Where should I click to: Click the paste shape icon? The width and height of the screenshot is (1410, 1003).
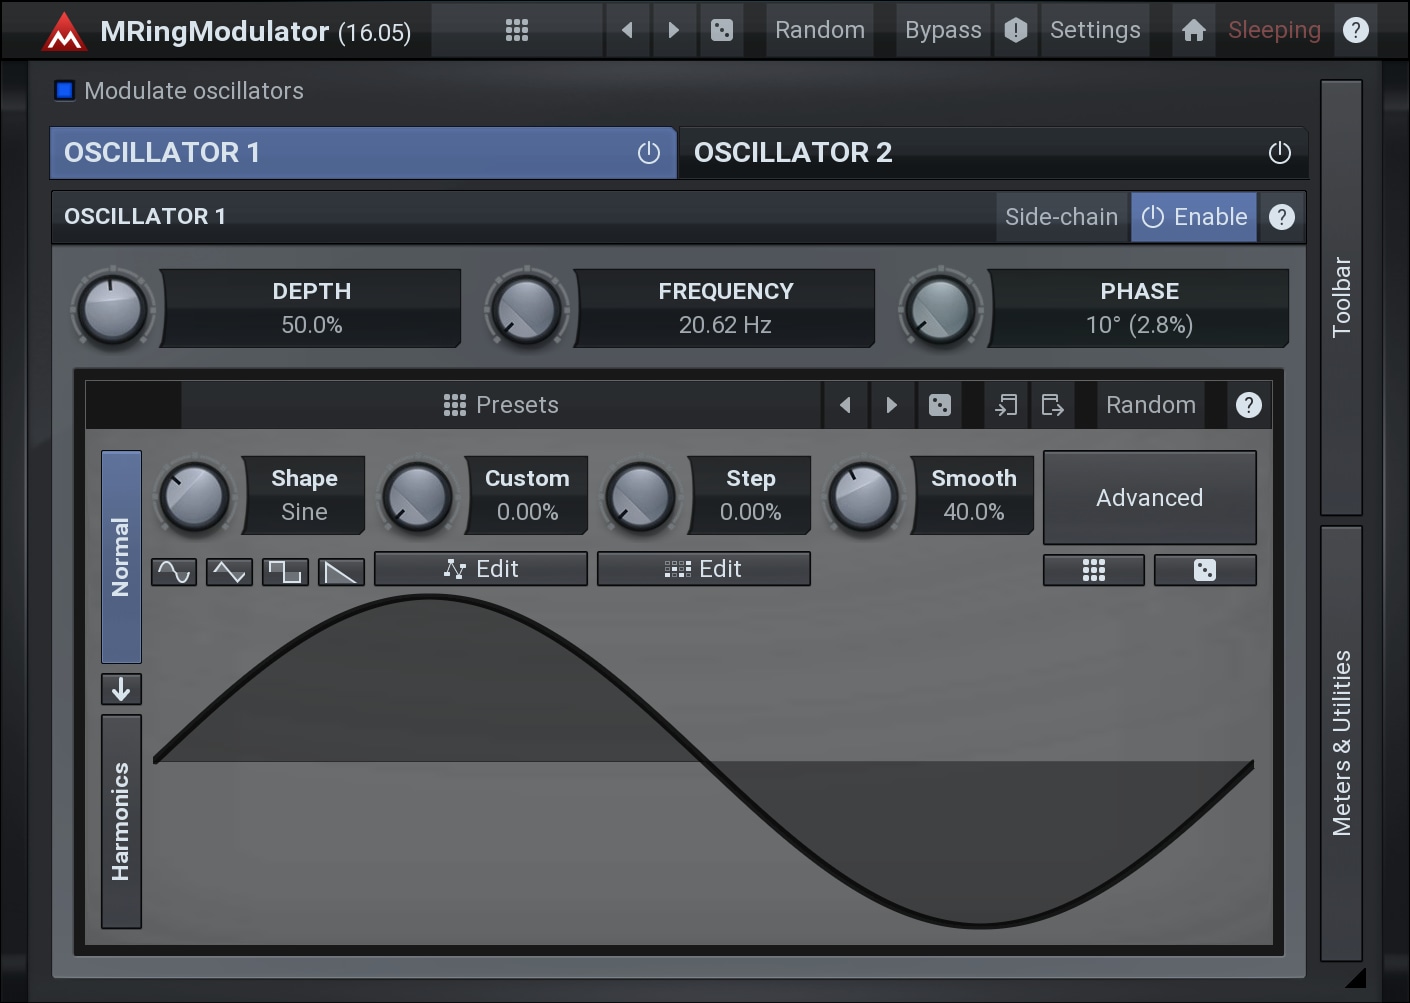click(1006, 405)
